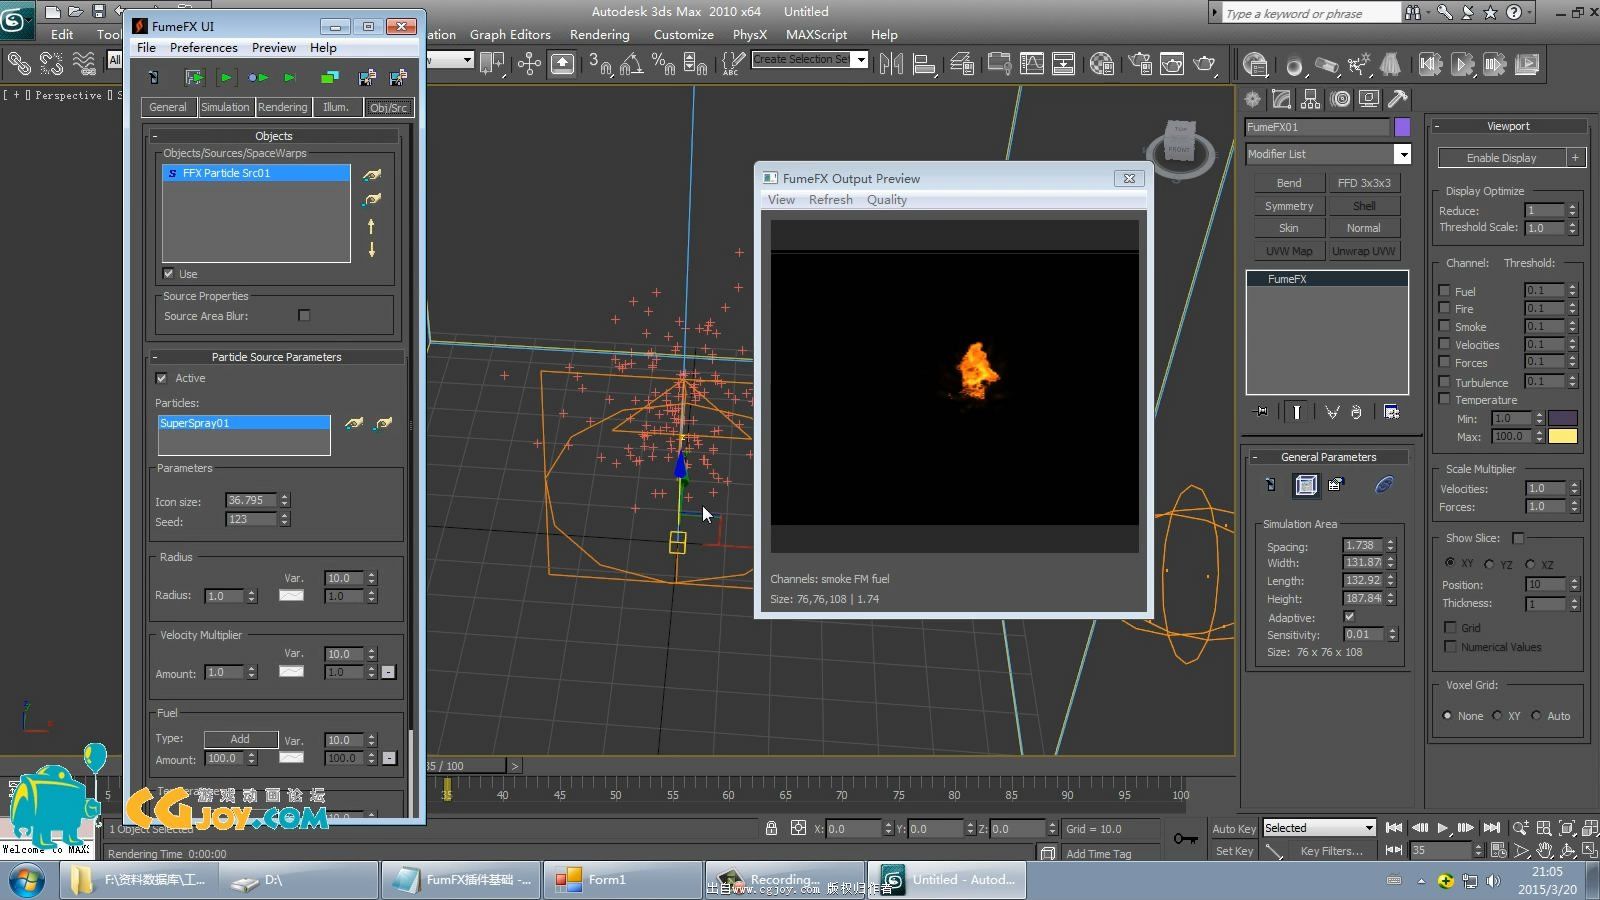Open the Create Selection Set dropdown arrow

(x=860, y=59)
